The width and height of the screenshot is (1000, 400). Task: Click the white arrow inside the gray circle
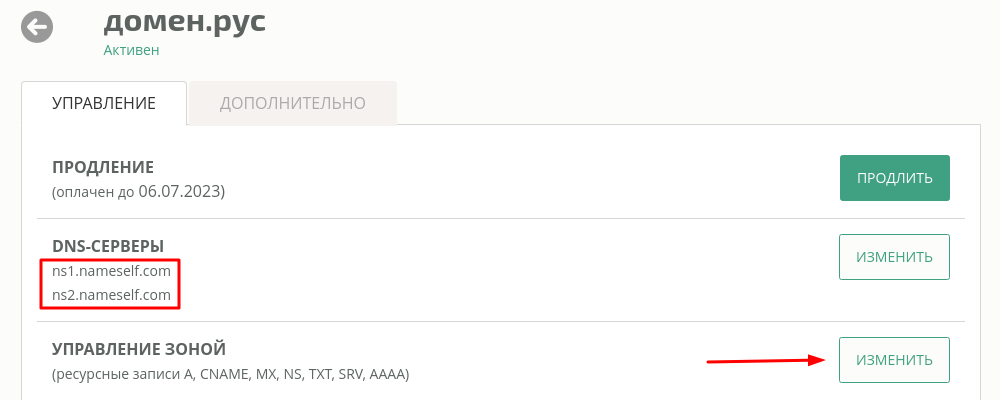[x=38, y=27]
